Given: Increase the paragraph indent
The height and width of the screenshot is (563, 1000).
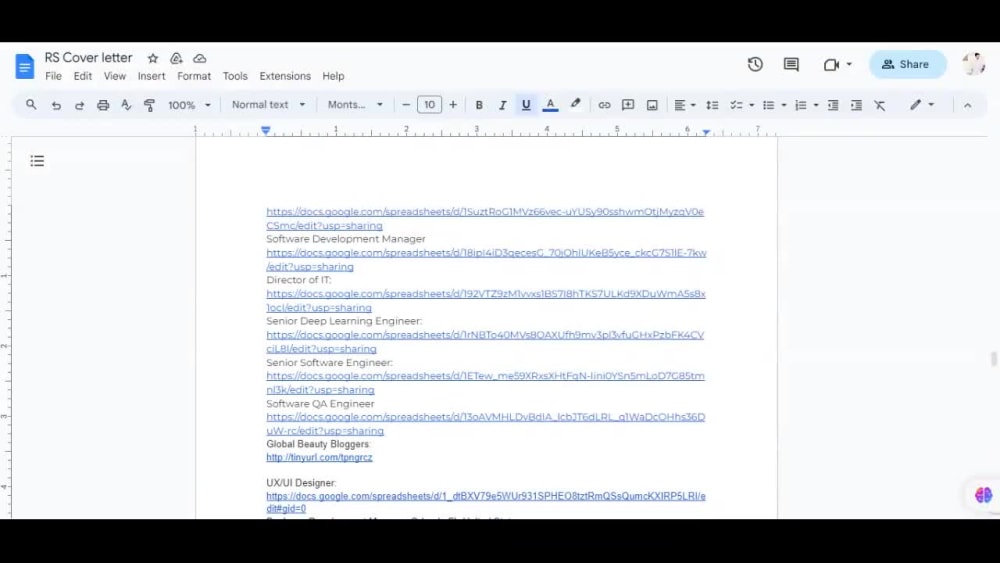Looking at the screenshot, I should coord(857,105).
